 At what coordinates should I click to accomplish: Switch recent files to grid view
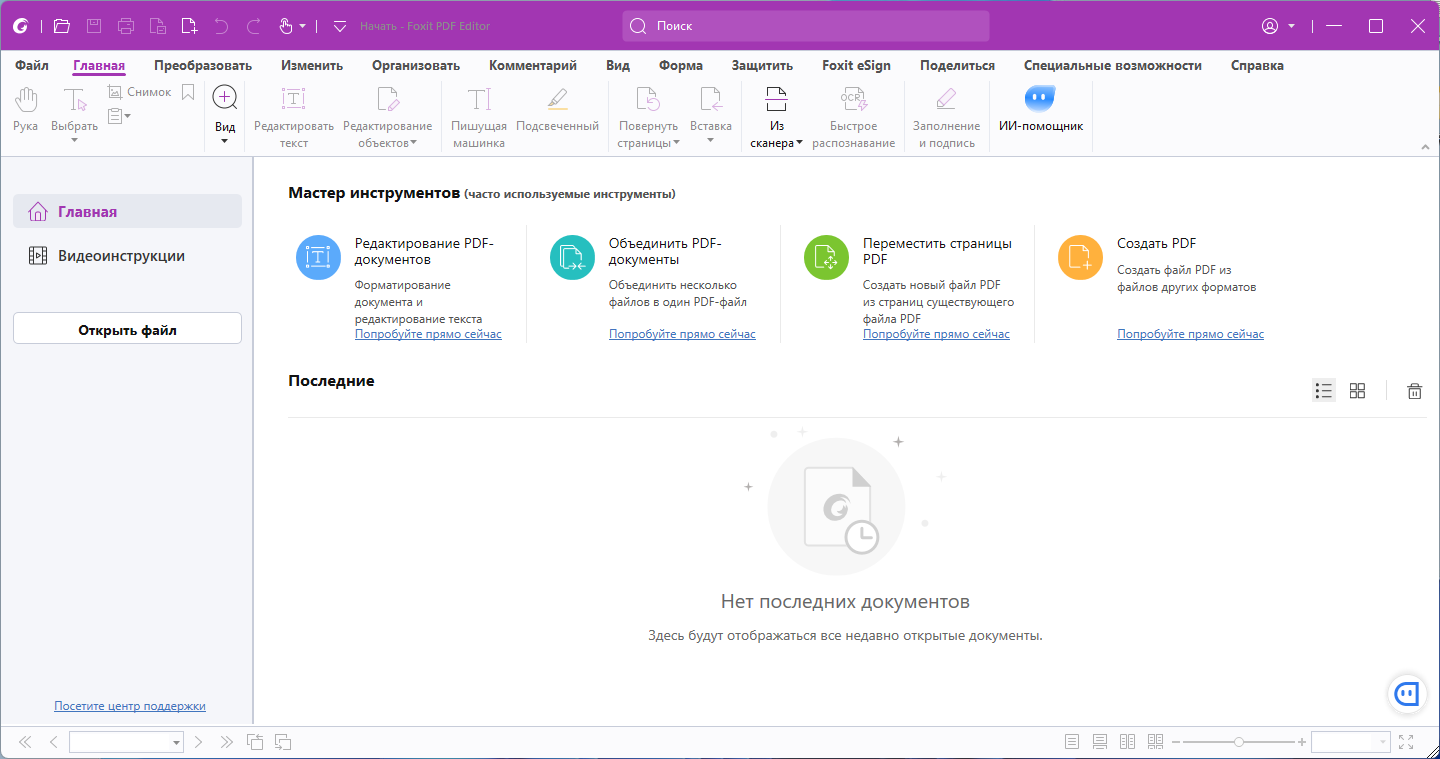point(1357,390)
